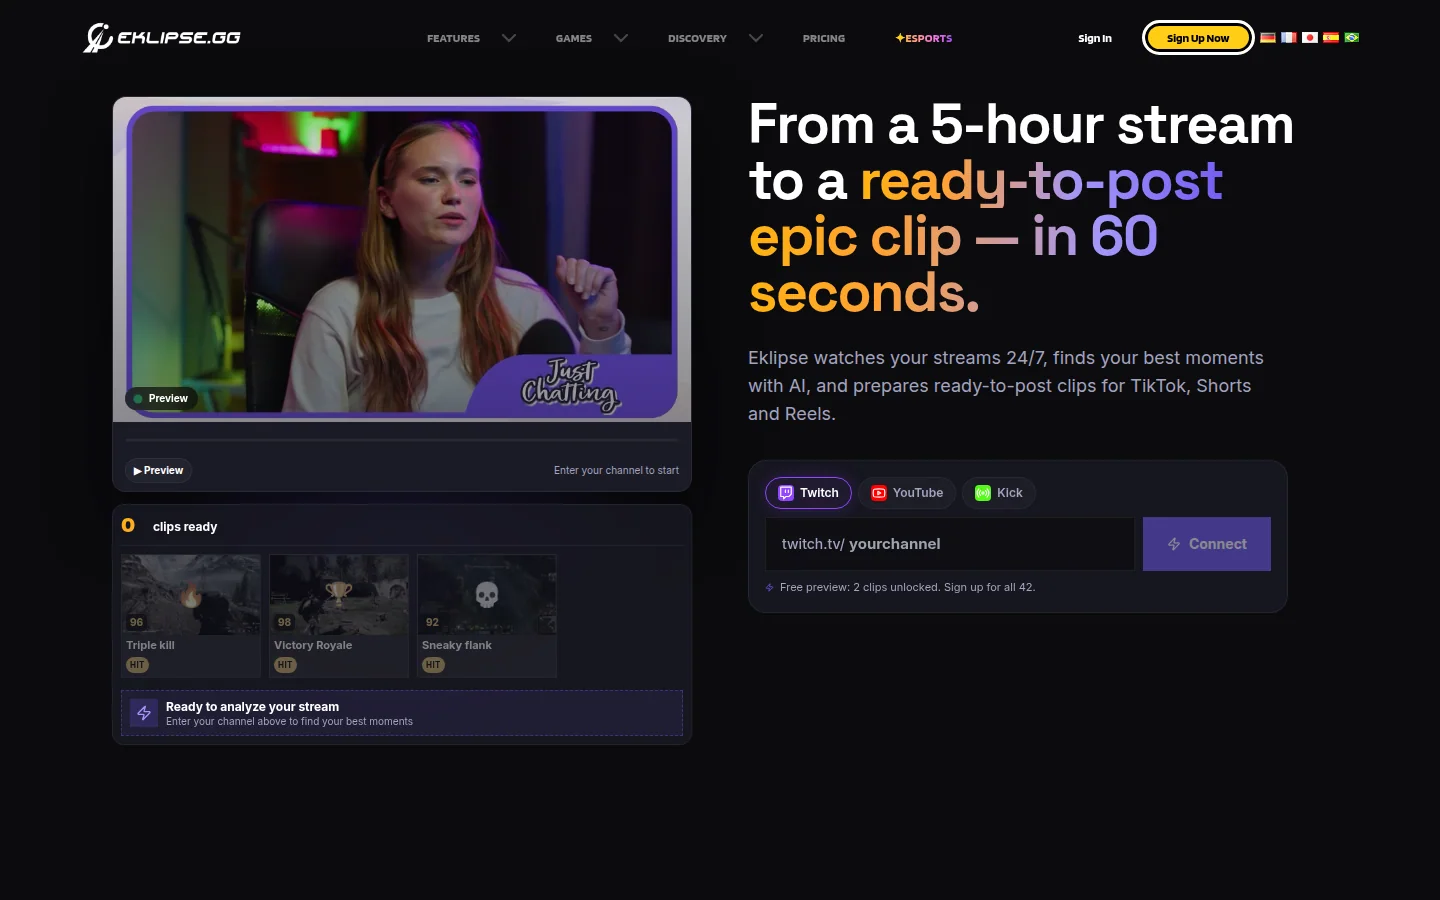Click 'Eklipse watches your streams 24/7' paragraph
The image size is (1440, 900).
[1006, 386]
